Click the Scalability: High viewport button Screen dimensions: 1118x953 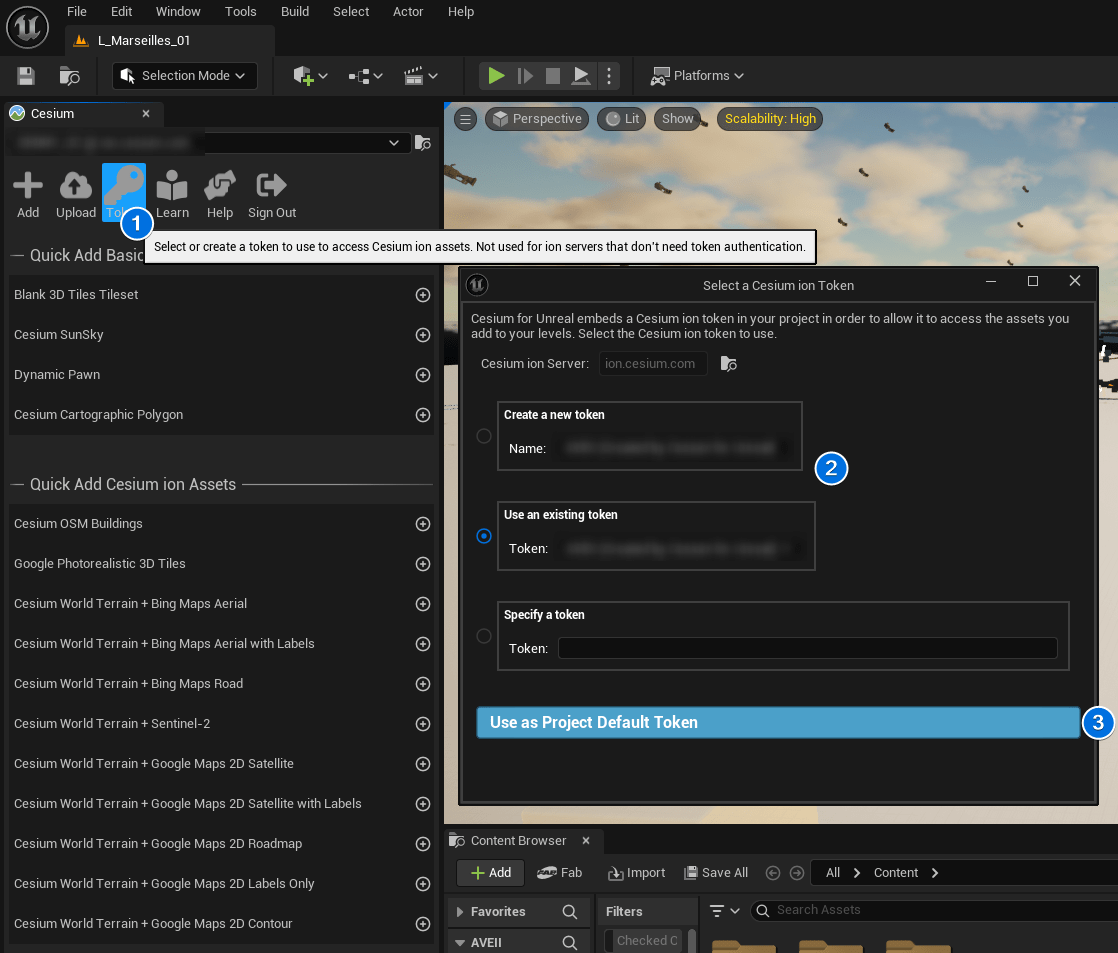click(770, 119)
